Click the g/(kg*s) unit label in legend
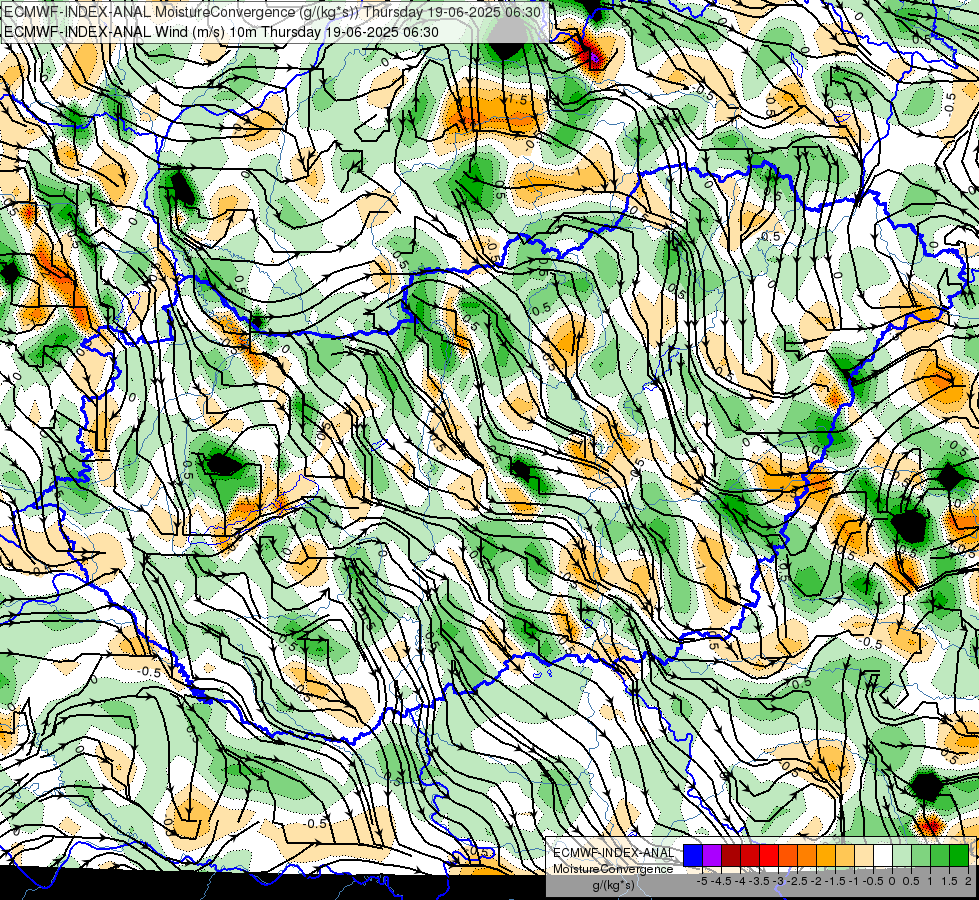The image size is (979, 900). [613, 885]
